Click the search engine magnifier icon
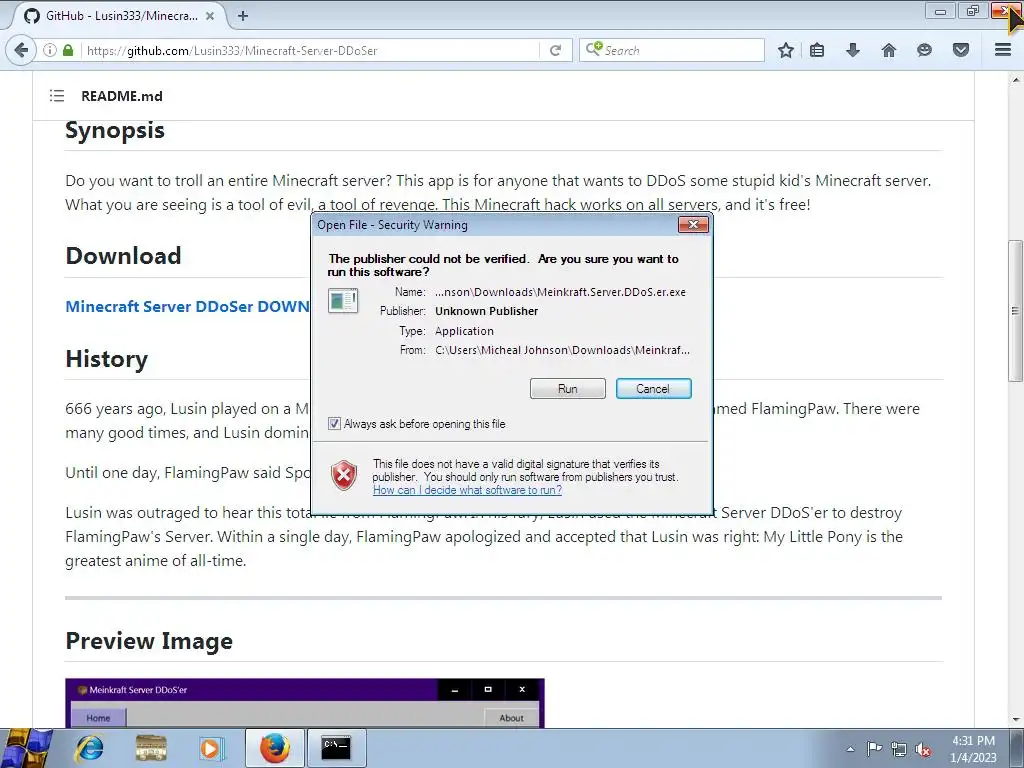The height and width of the screenshot is (768, 1024). pyautogui.click(x=593, y=49)
